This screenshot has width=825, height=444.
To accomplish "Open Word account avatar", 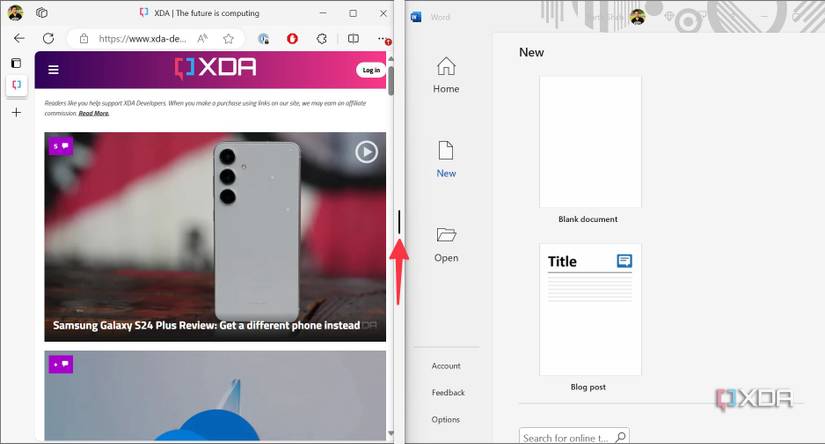I will pos(638,17).
